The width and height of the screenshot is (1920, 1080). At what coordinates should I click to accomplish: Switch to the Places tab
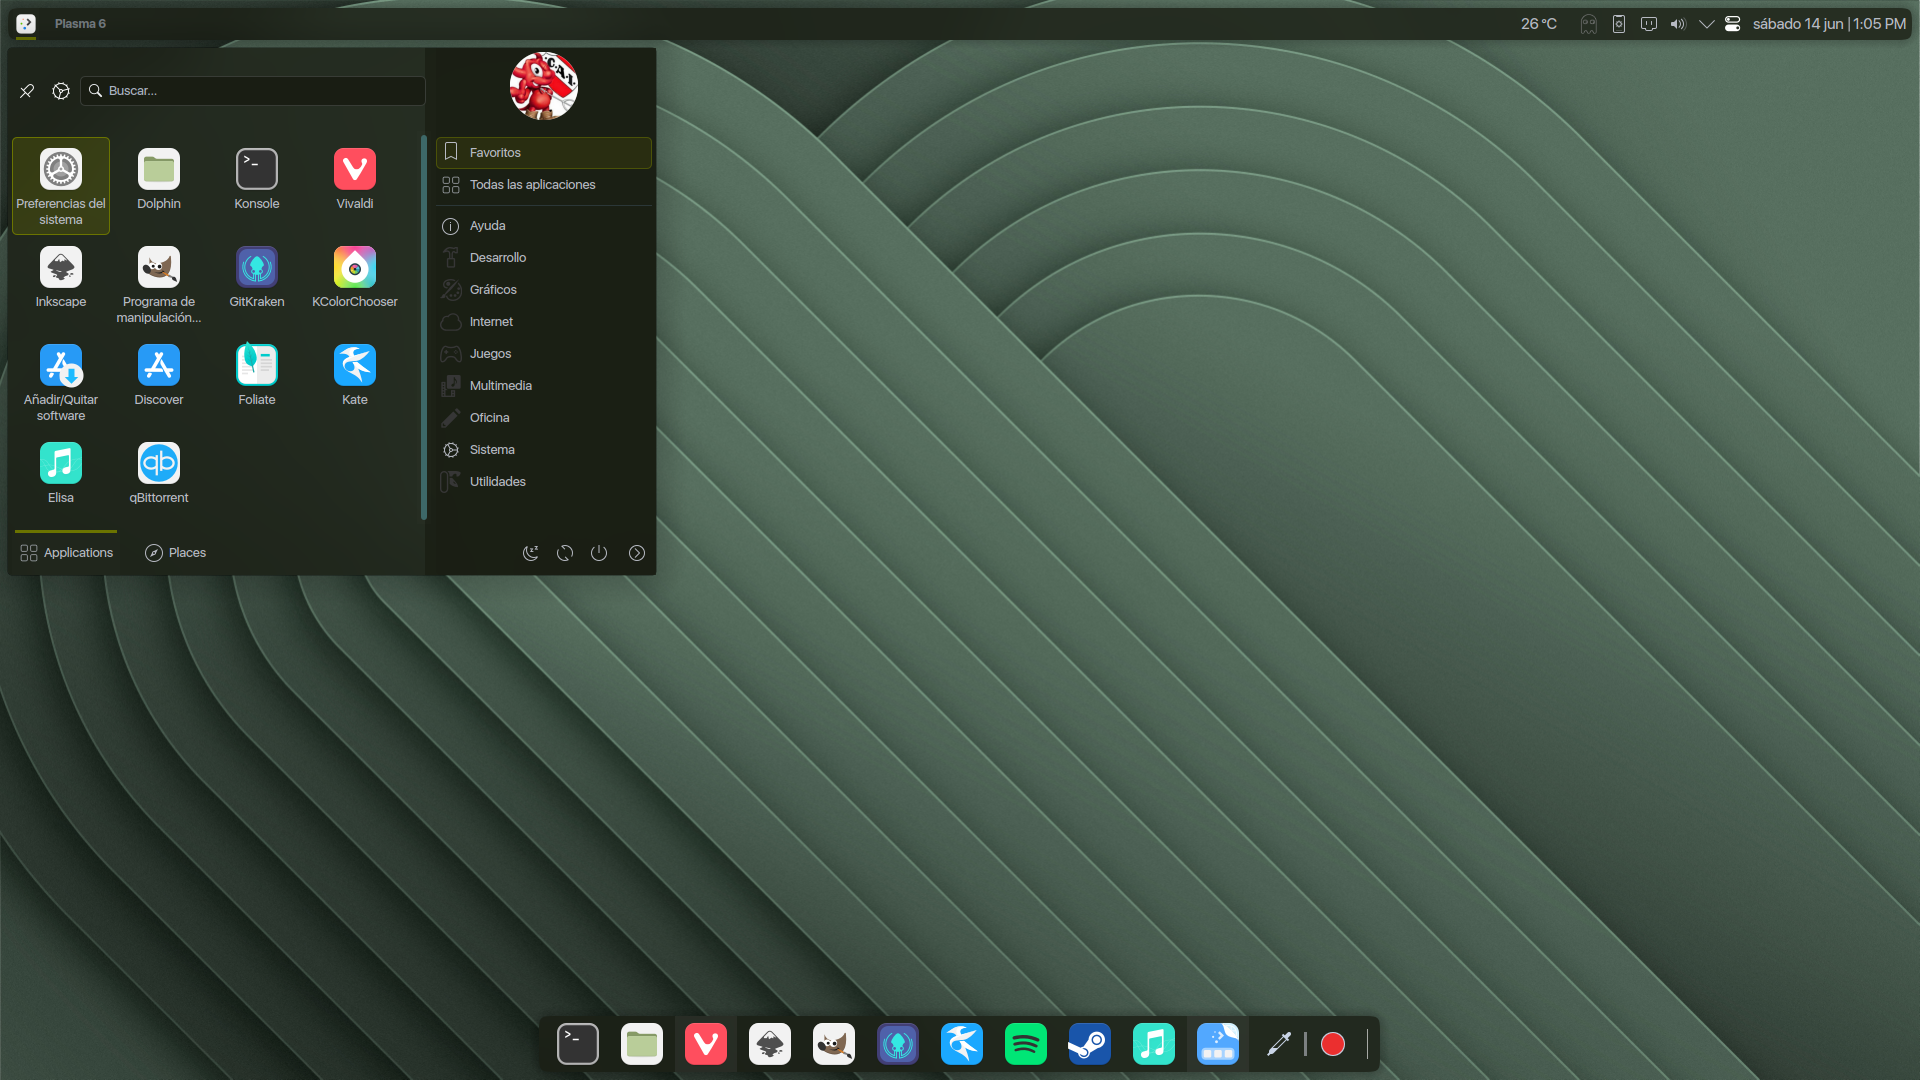[176, 553]
